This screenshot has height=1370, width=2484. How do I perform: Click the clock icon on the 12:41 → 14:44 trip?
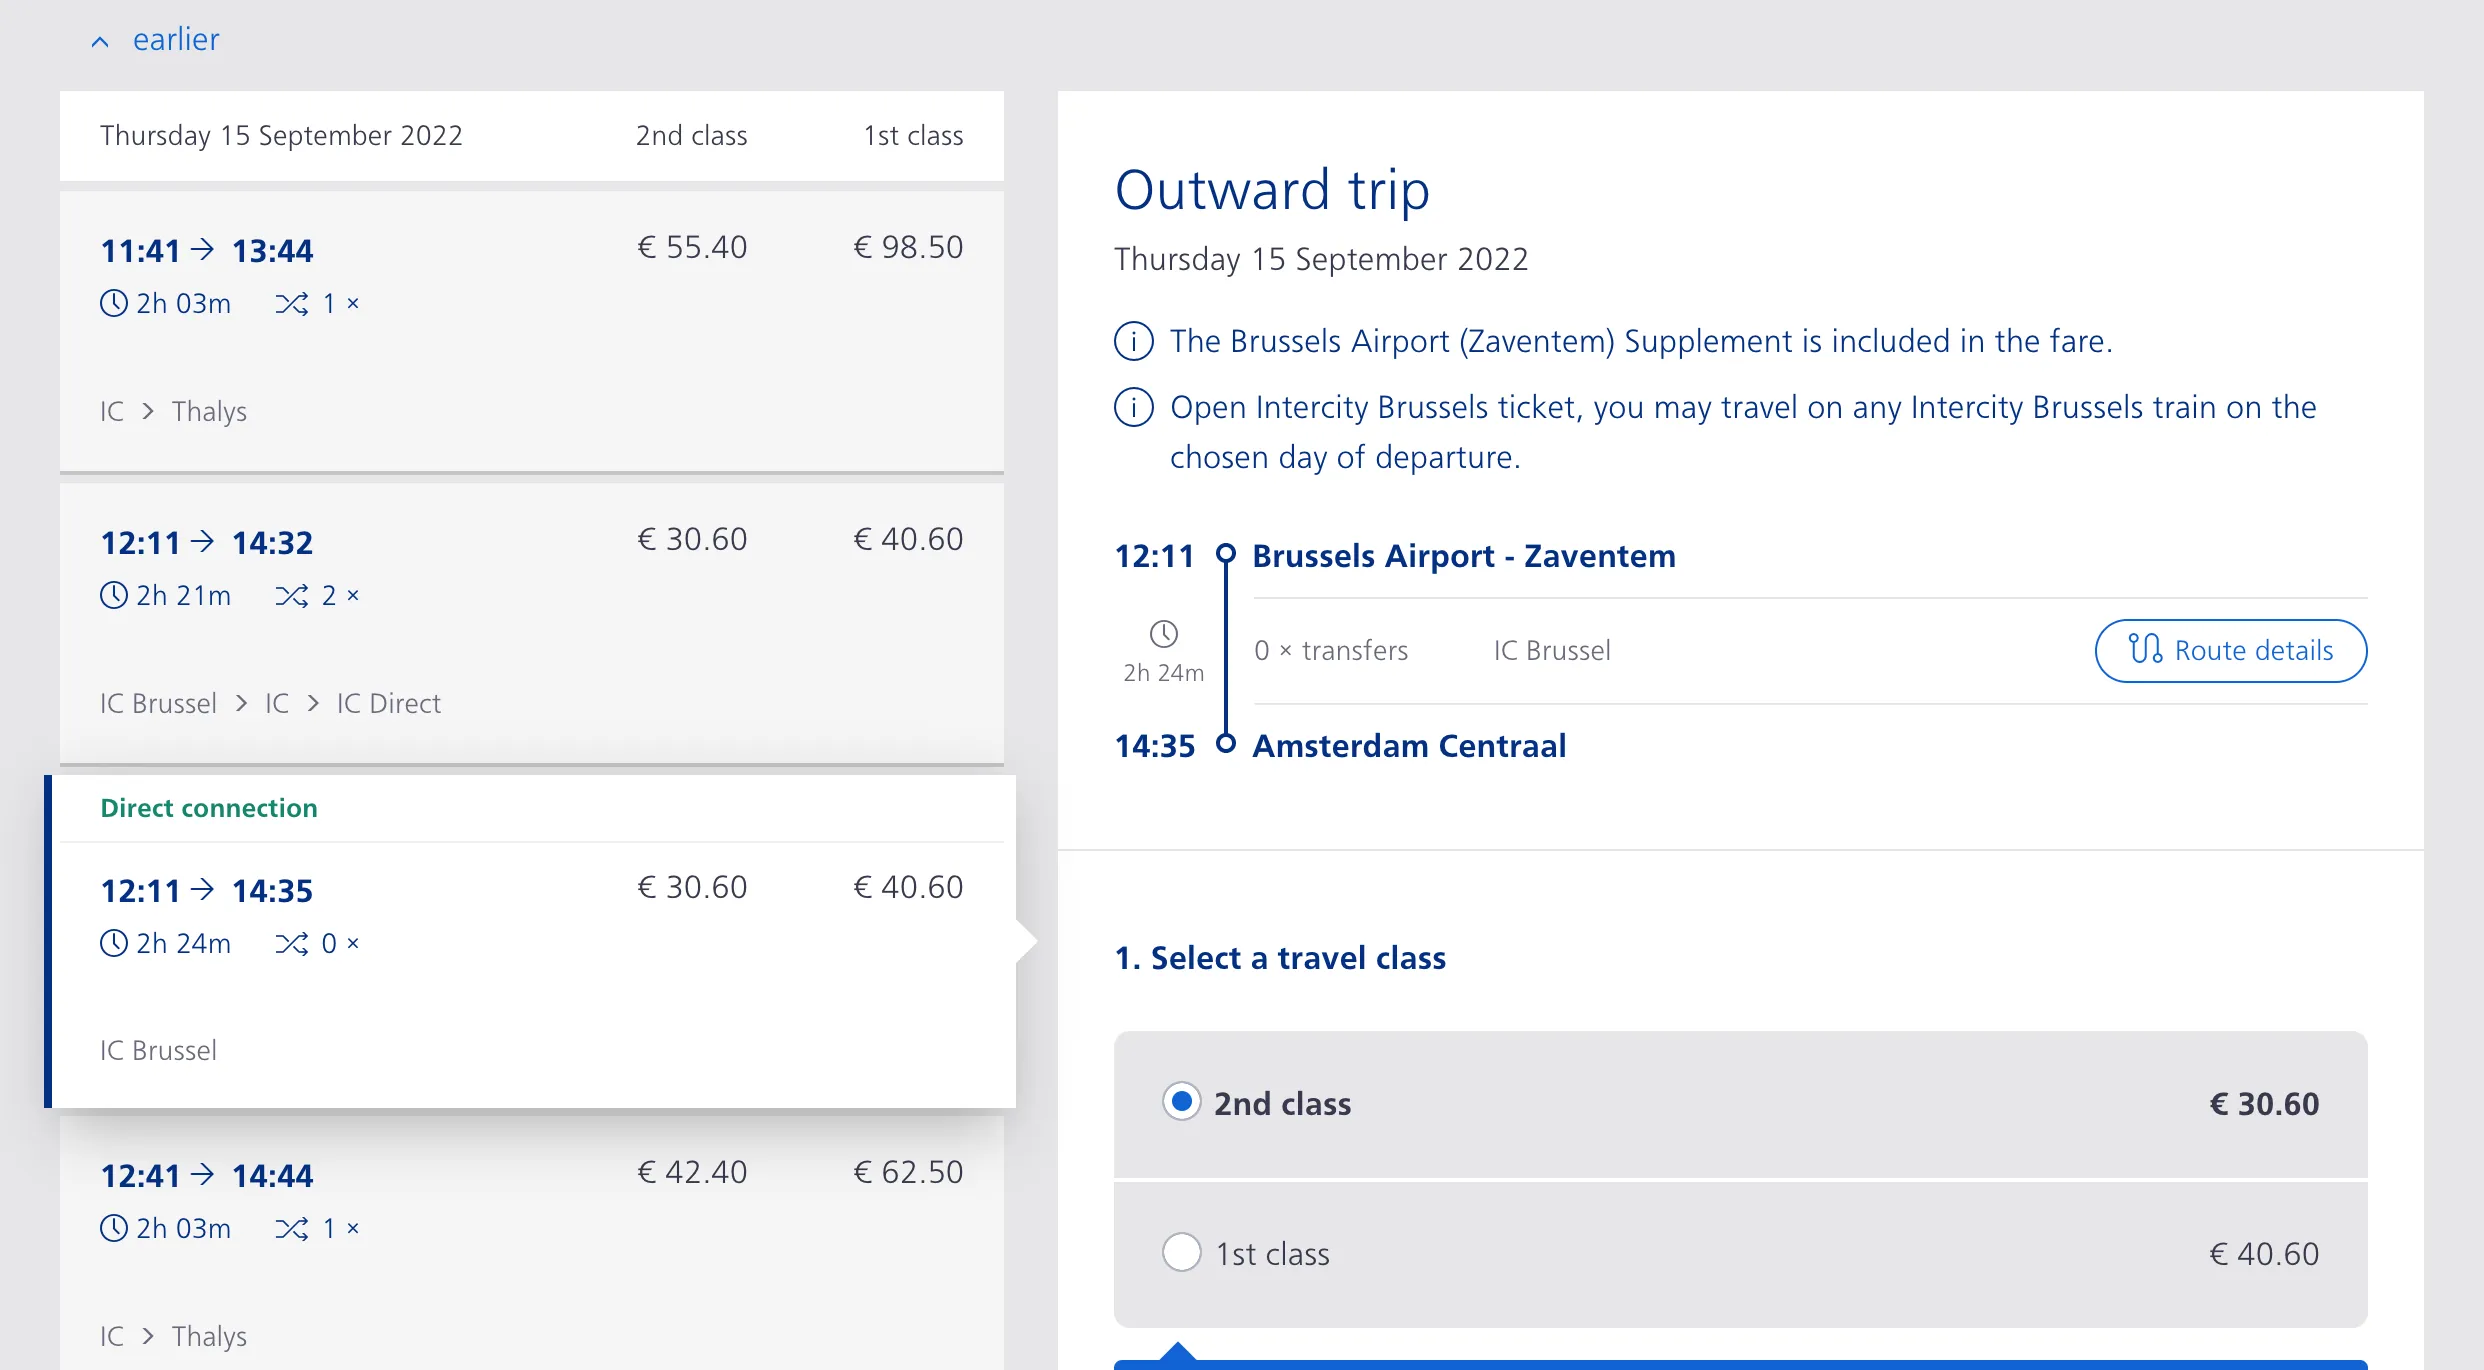(x=114, y=1228)
